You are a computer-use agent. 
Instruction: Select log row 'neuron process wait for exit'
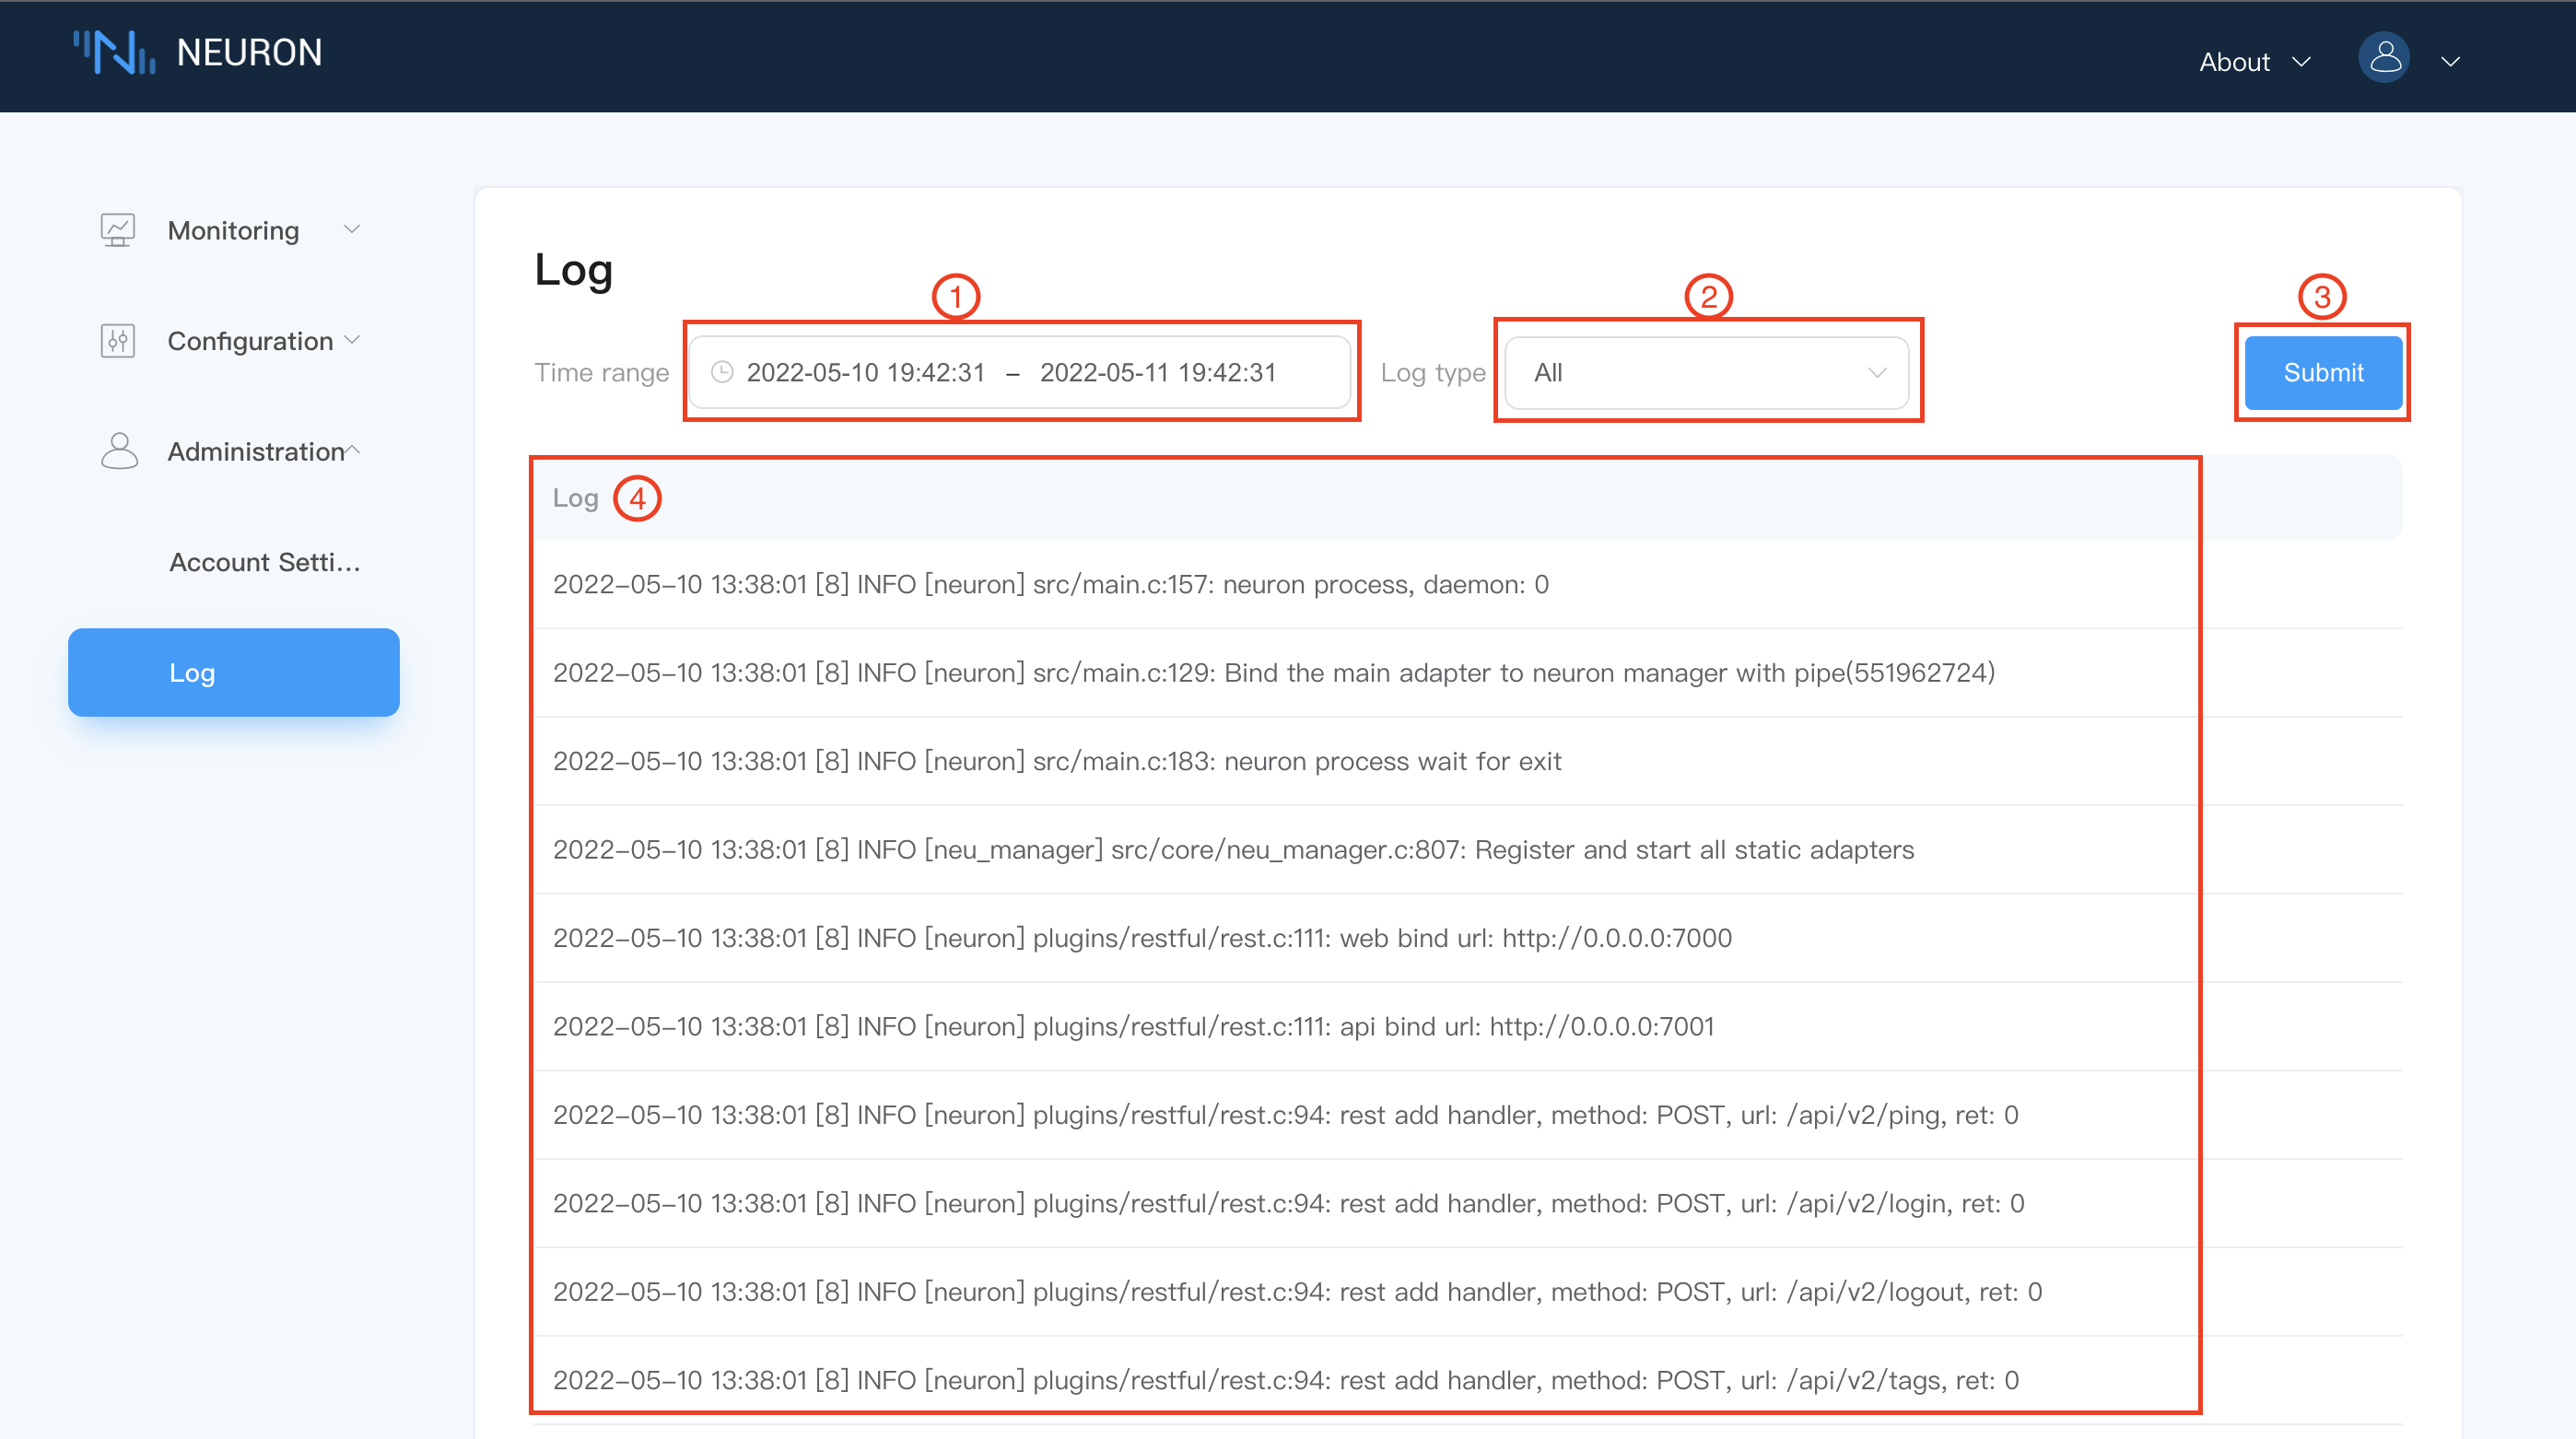click(1467, 762)
